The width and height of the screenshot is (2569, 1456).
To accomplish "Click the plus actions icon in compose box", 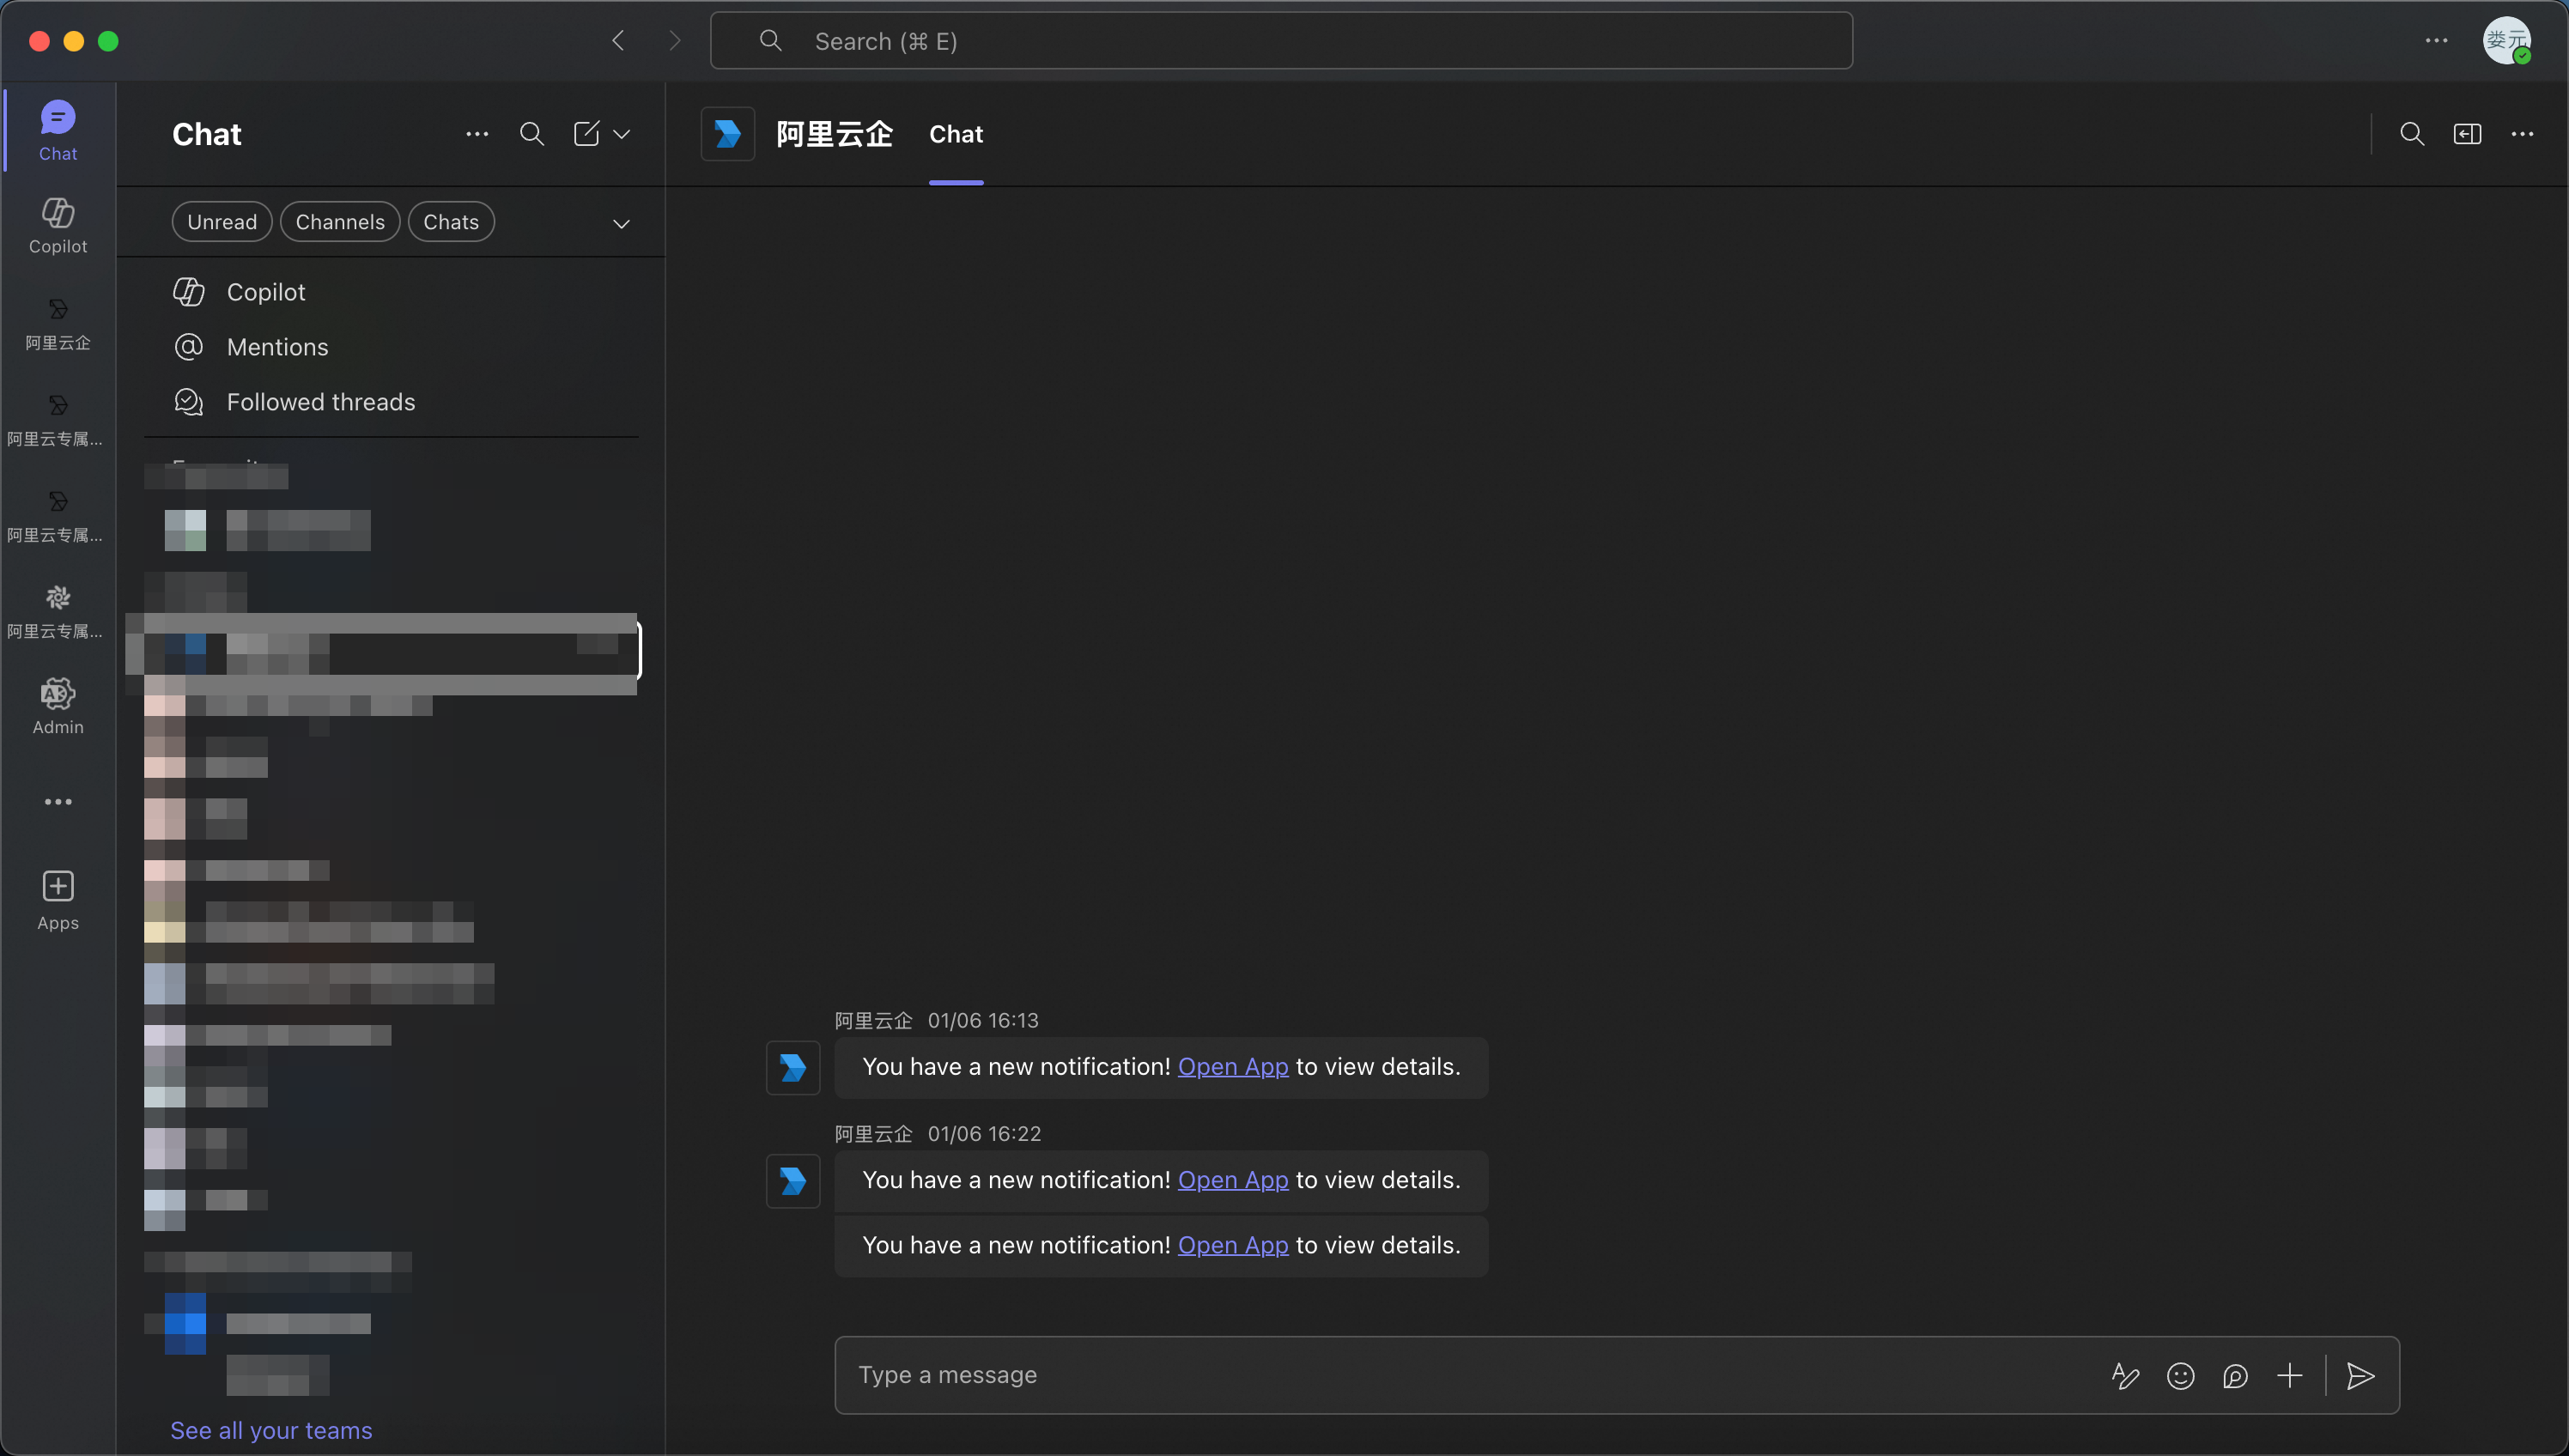I will pyautogui.click(x=2289, y=1376).
